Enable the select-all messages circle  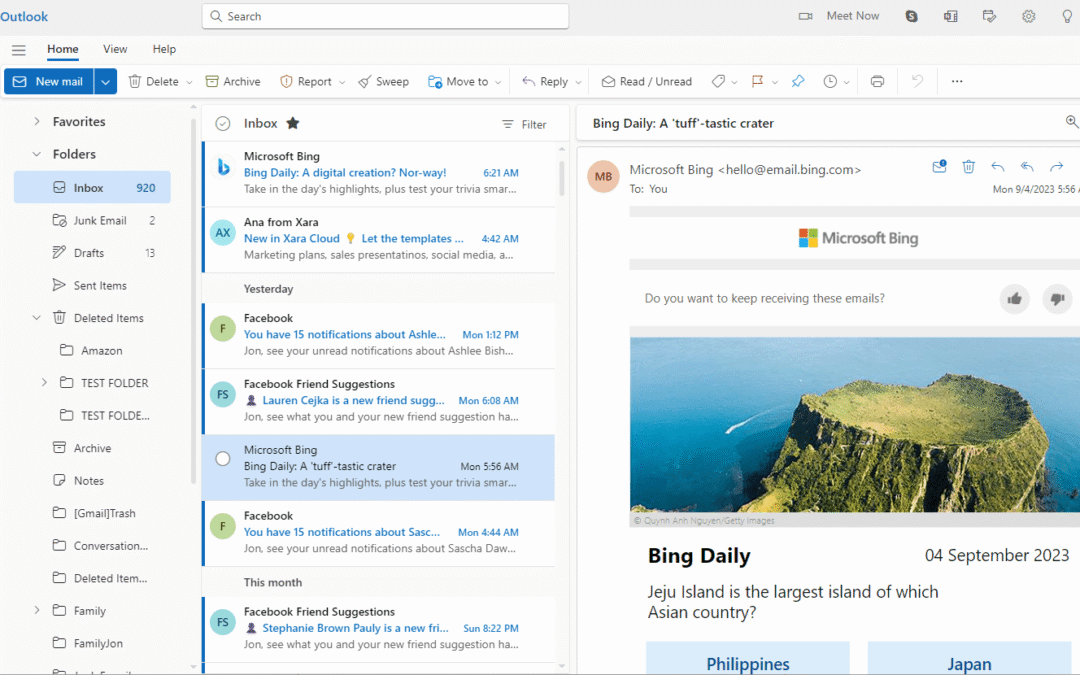click(x=221, y=123)
